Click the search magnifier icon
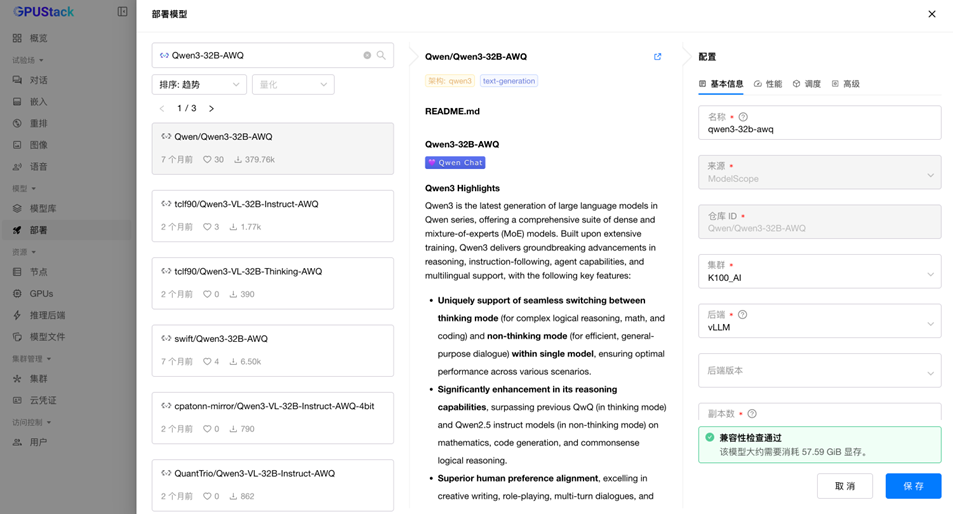 381,55
